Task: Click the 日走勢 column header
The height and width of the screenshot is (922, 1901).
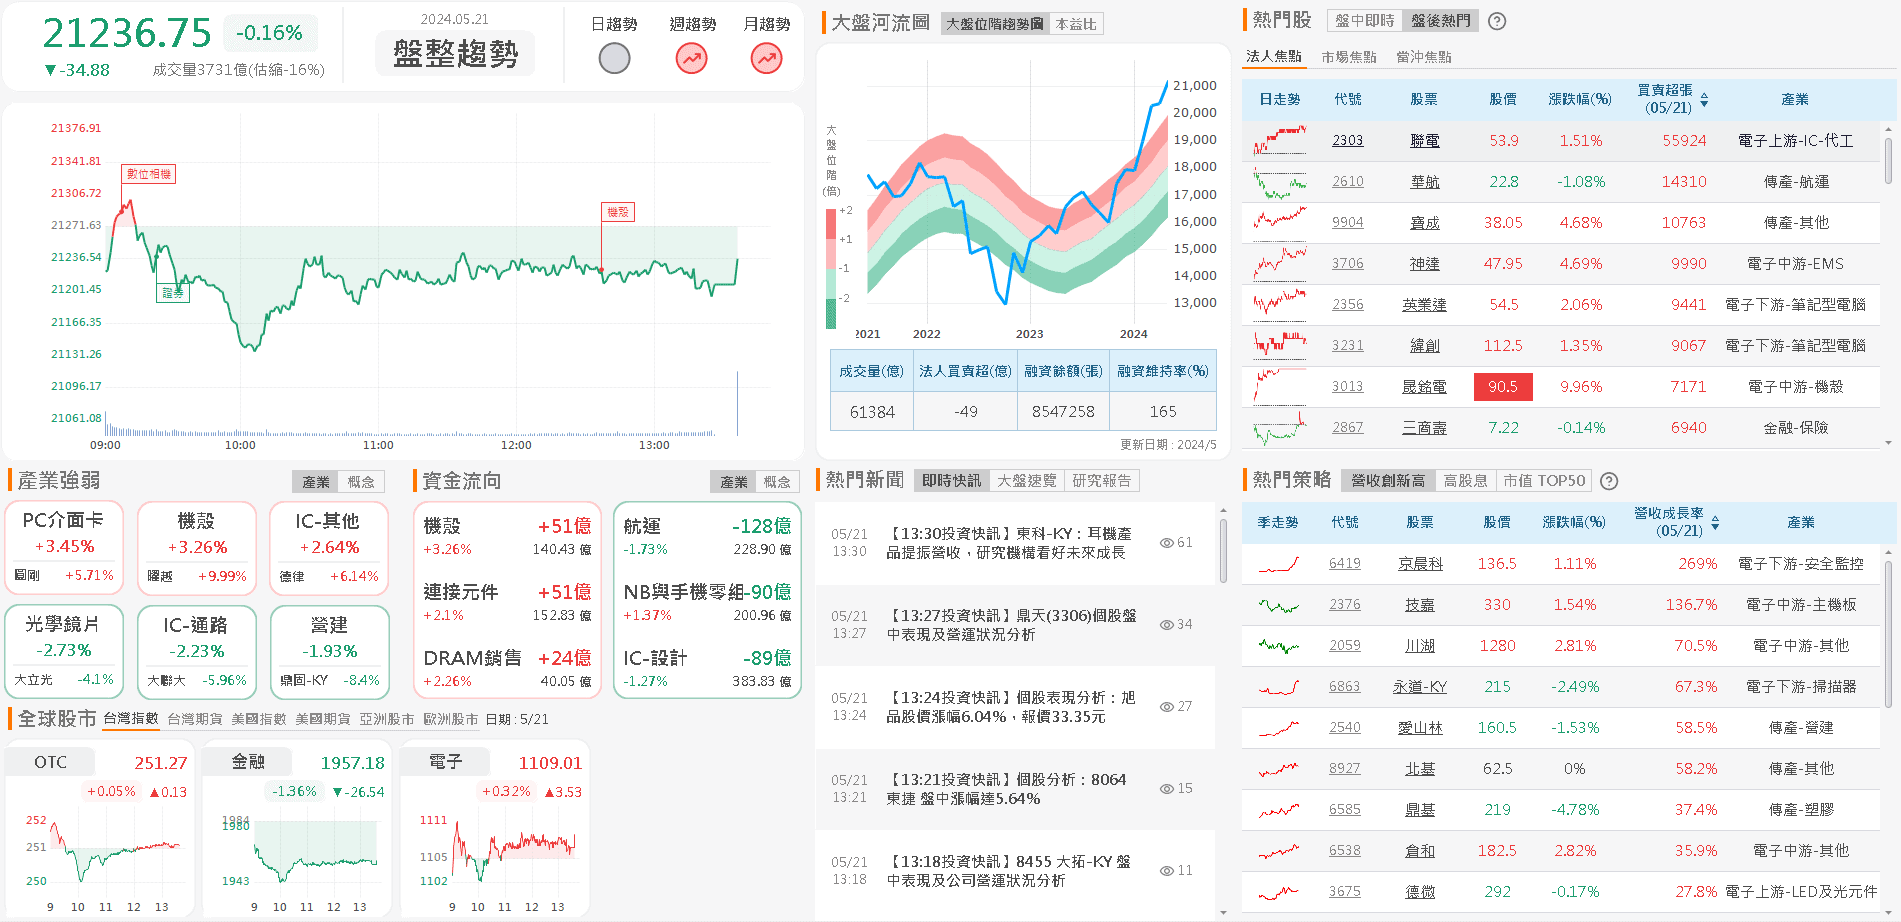Action: click(1280, 100)
